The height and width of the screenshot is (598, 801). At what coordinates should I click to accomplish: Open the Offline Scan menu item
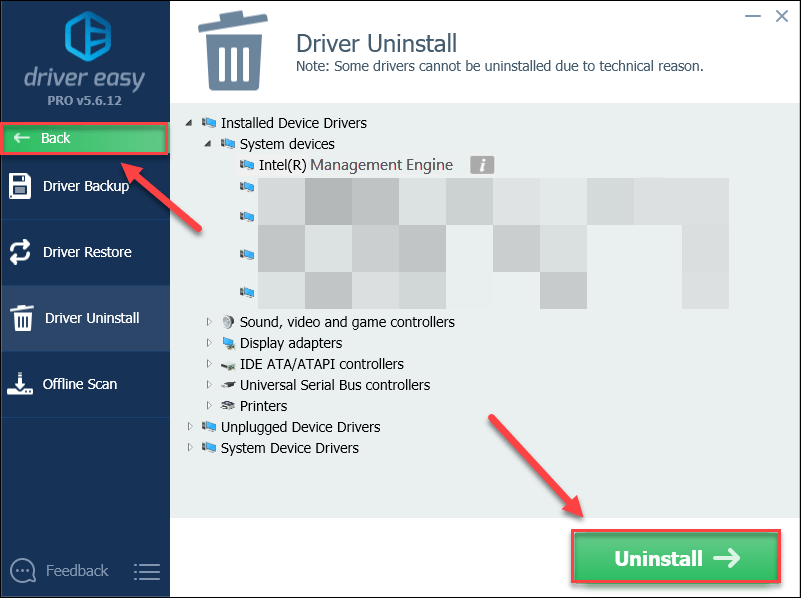85,384
